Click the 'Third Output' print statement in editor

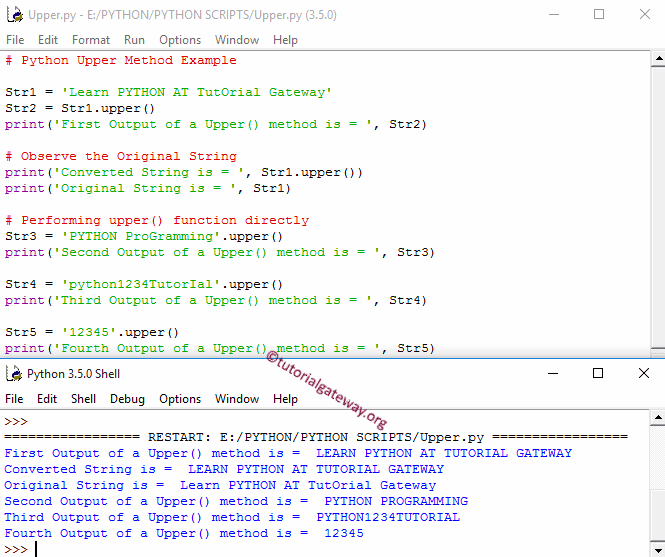(216, 300)
